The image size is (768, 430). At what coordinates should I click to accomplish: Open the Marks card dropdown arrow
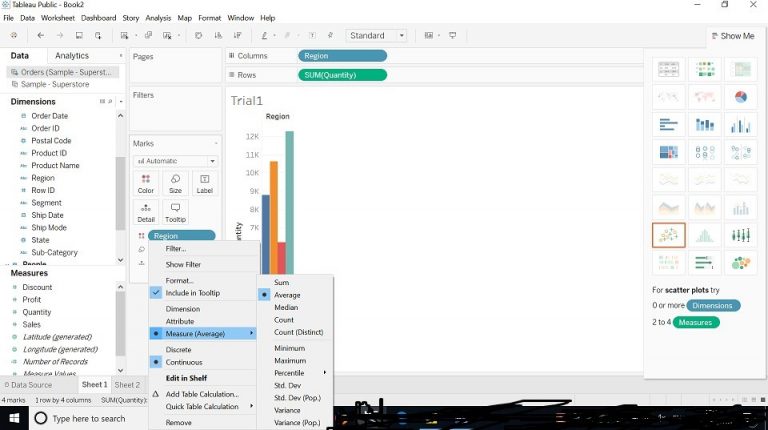pyautogui.click(x=216, y=143)
